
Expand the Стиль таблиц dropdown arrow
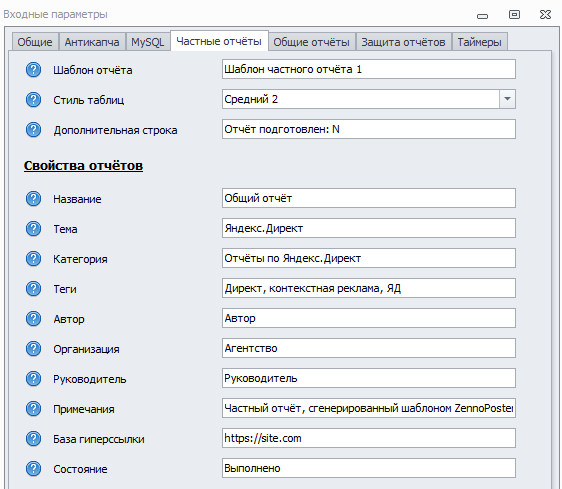coord(507,99)
